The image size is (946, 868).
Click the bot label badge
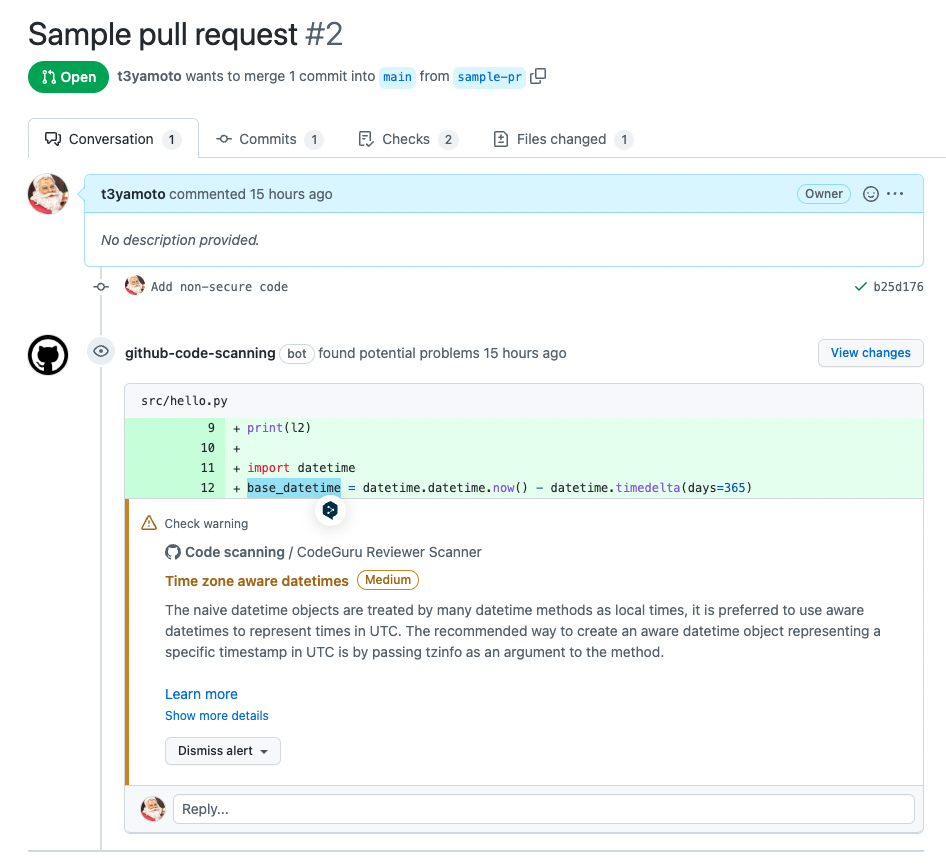click(296, 353)
